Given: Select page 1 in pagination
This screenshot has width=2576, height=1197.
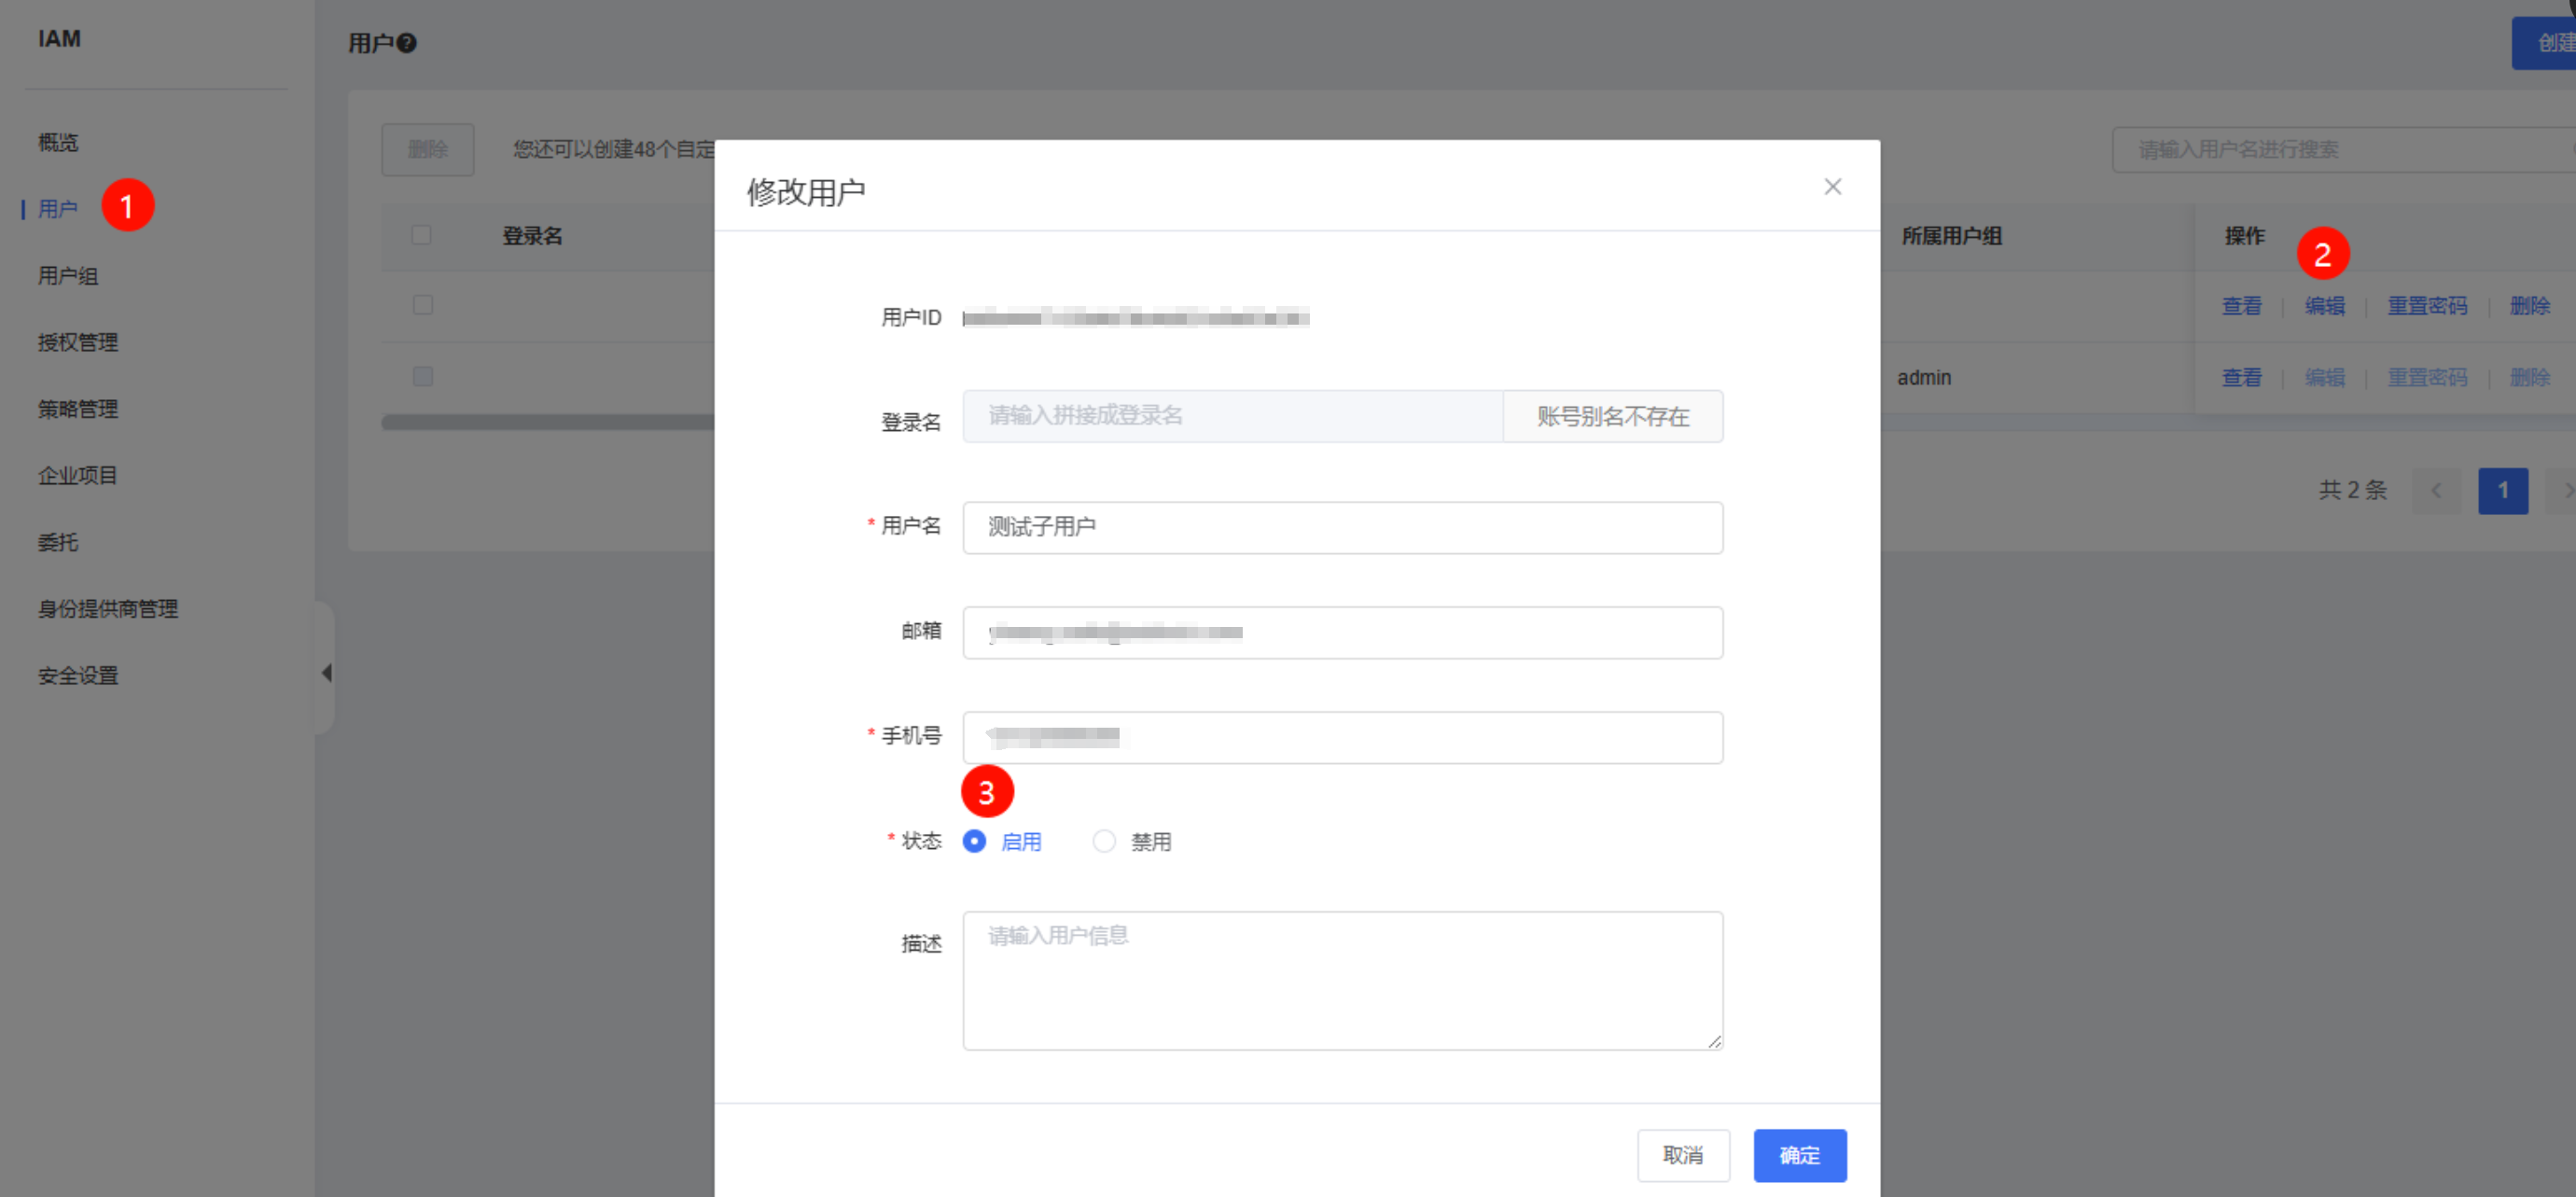Looking at the screenshot, I should pyautogui.click(x=2503, y=490).
